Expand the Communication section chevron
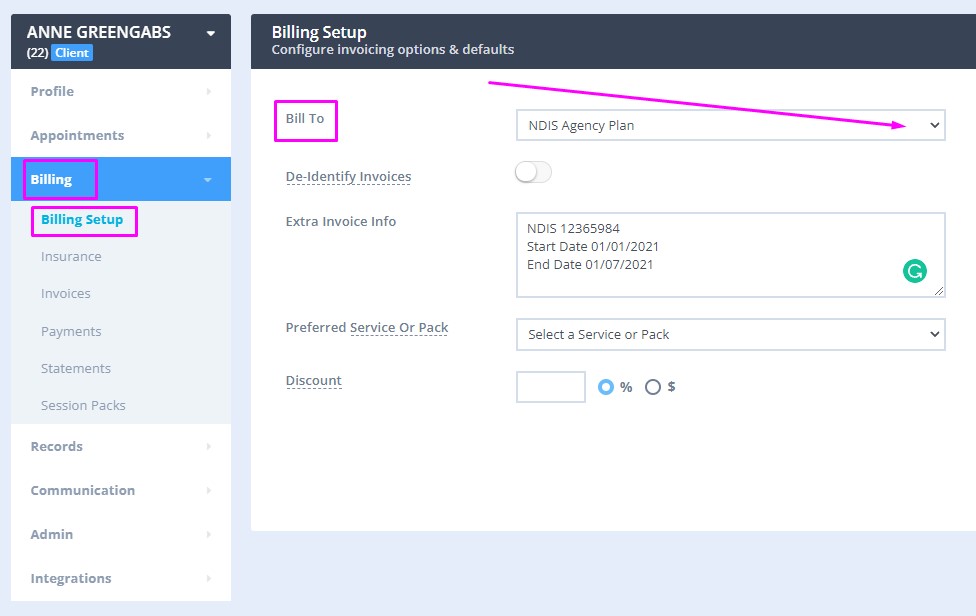This screenshot has width=976, height=616. click(x=208, y=490)
